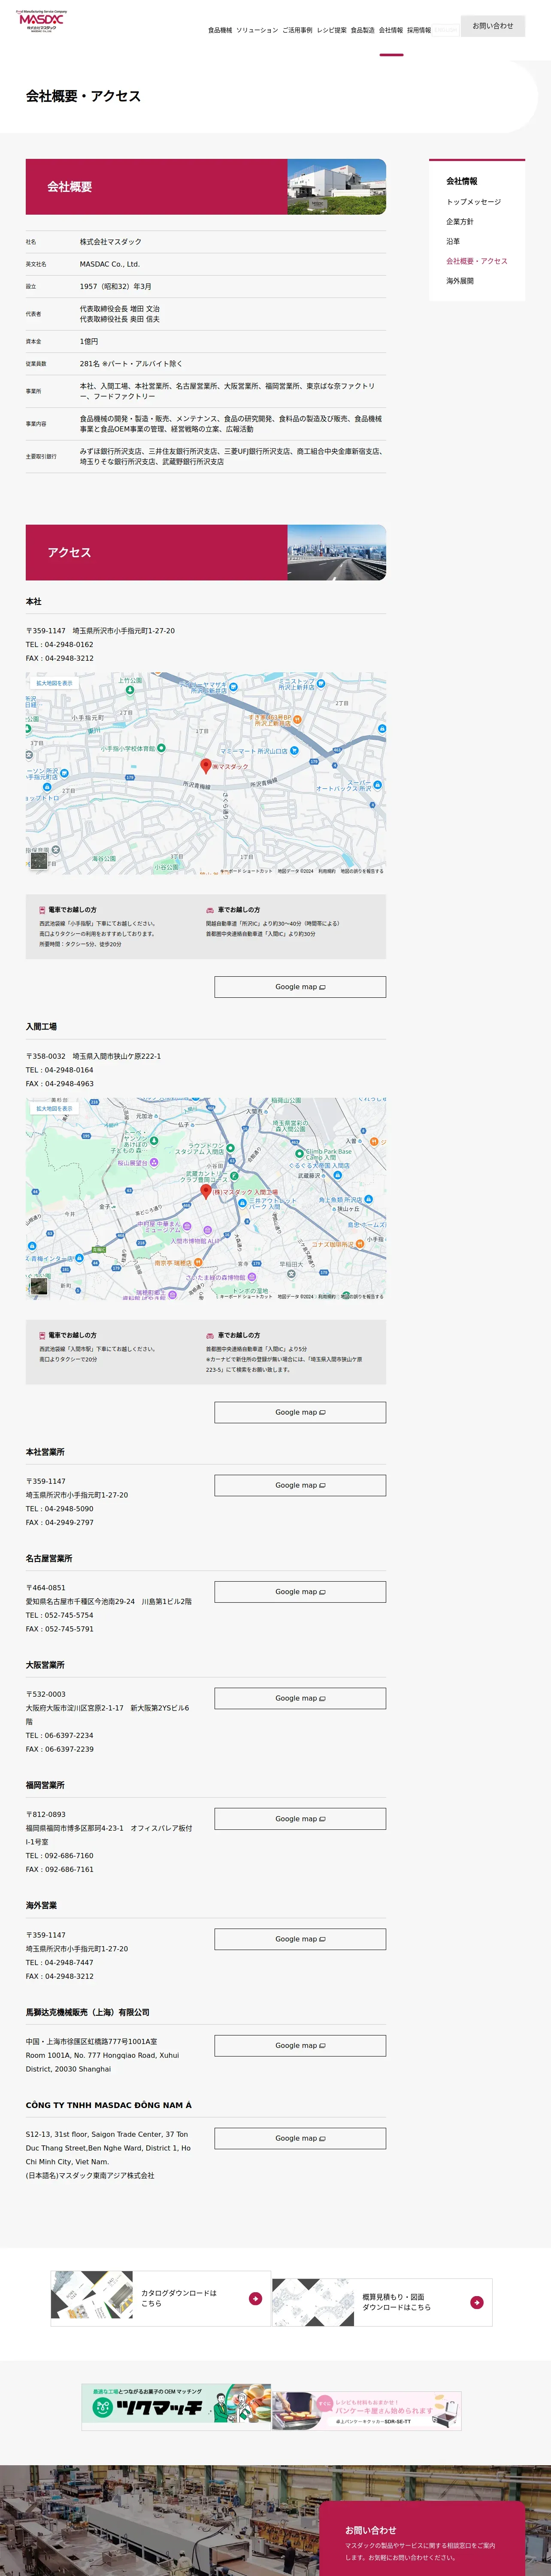Screen dimensions: 551x2576
Task: Click the MASDAC logo in the header
Action: tap(41, 21)
